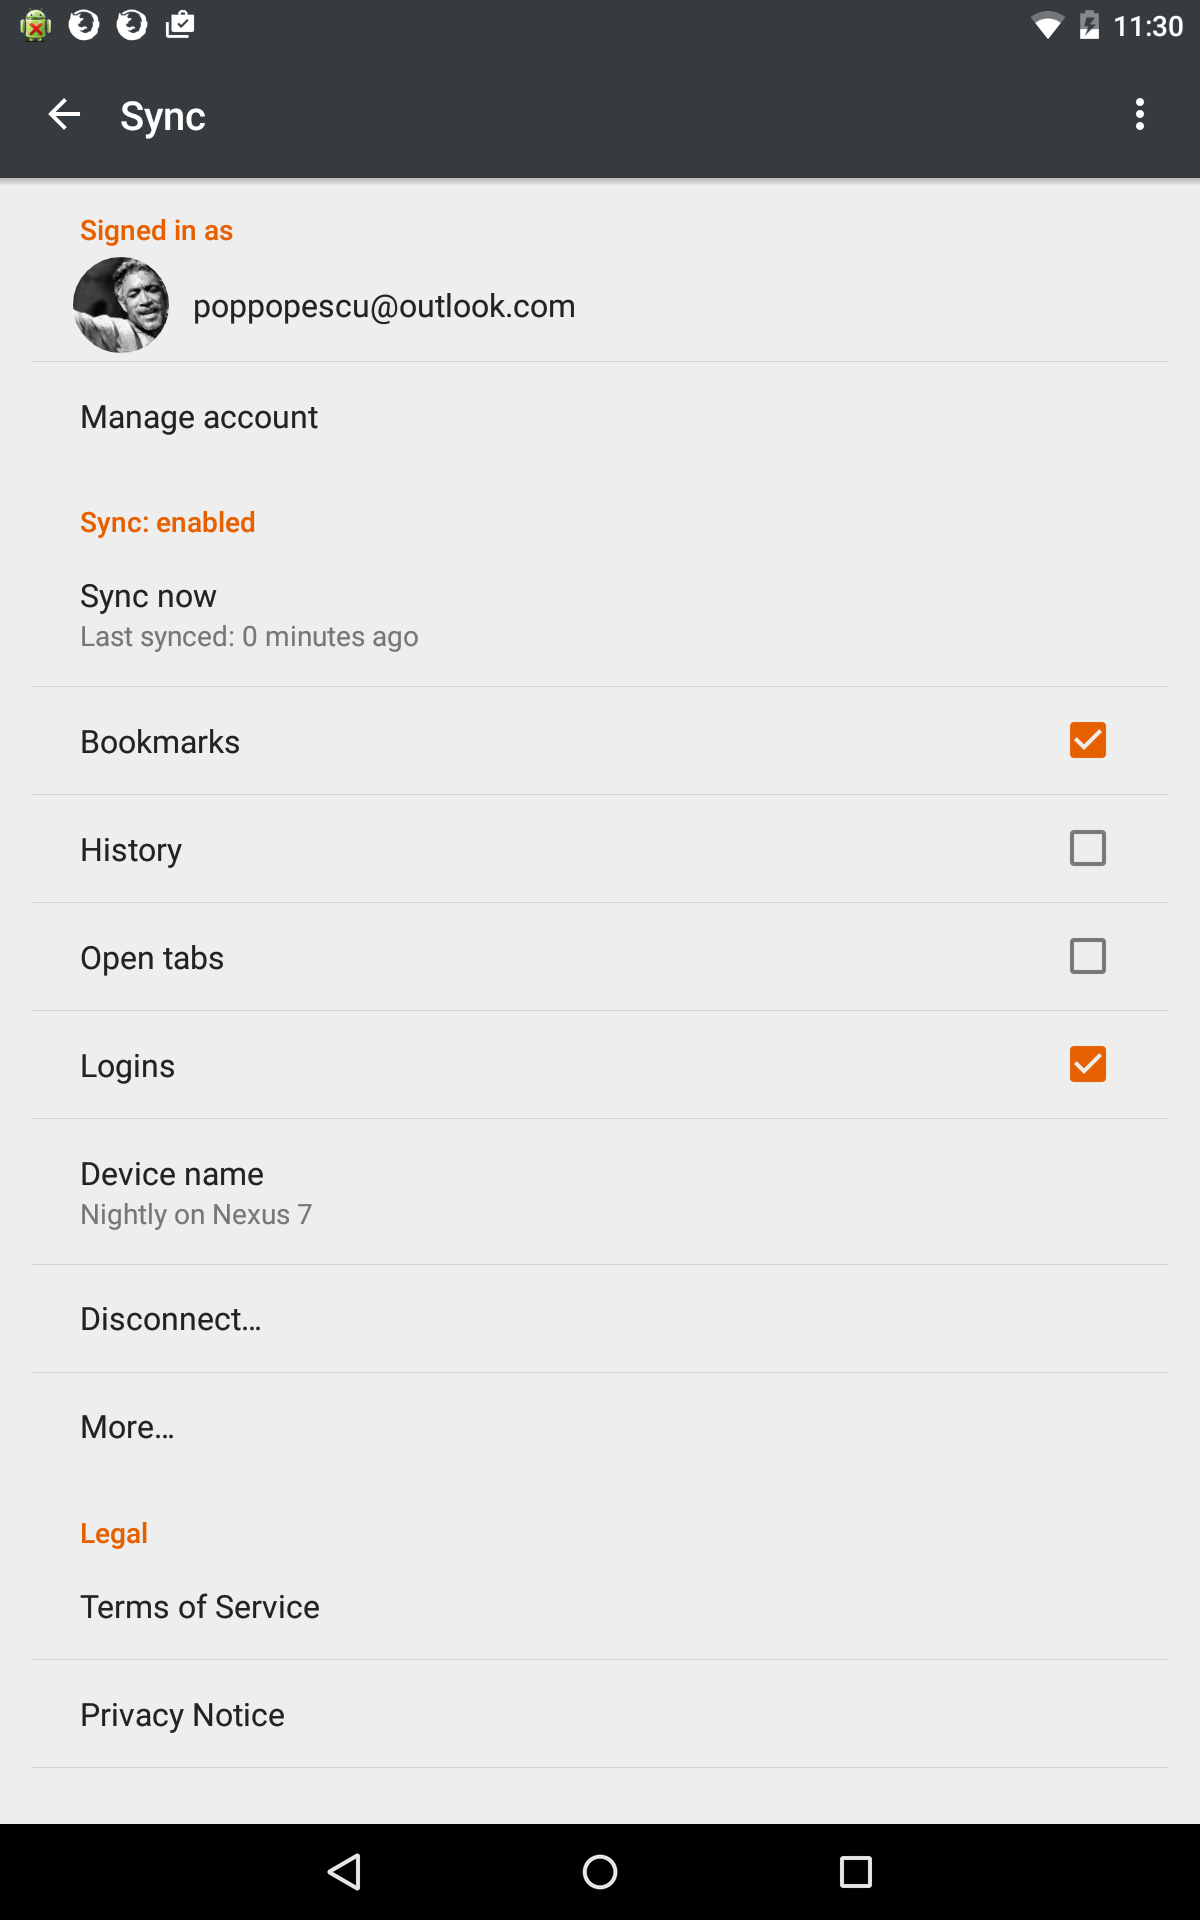Viewport: 1200px width, 1920px height.
Task: Tap Sync now to synchronize
Action: 600,614
